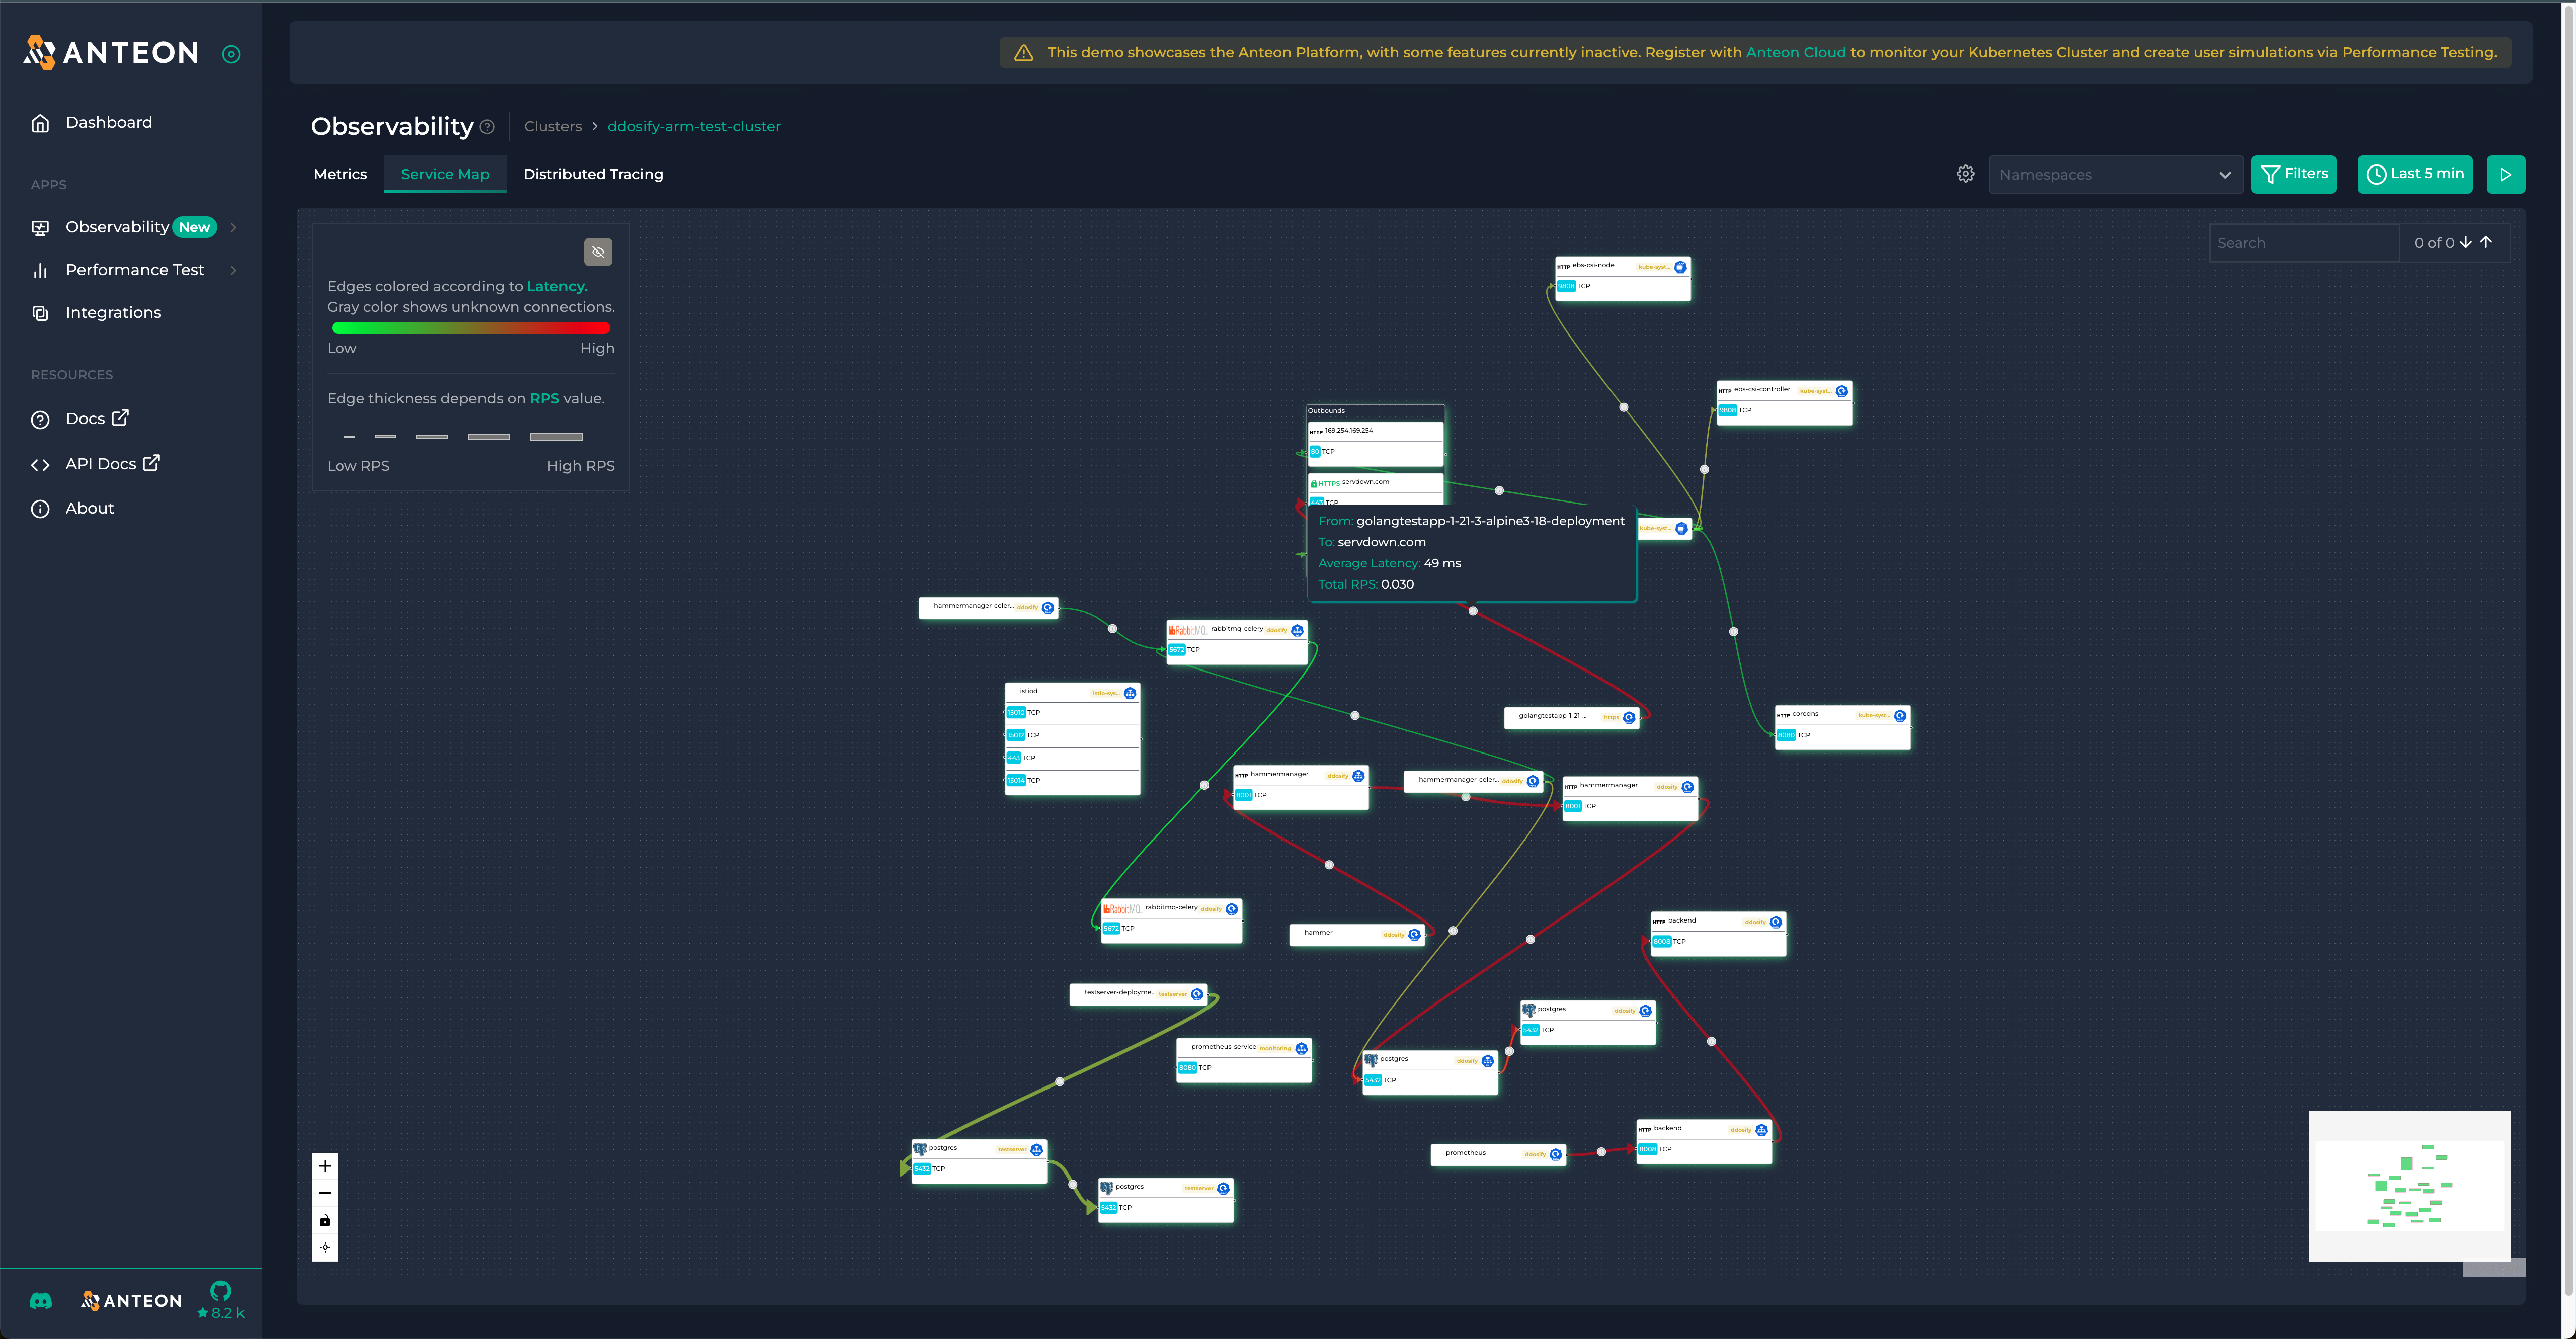
Task: Click the coredns node Kubernetes icon
Action: tap(1899, 715)
